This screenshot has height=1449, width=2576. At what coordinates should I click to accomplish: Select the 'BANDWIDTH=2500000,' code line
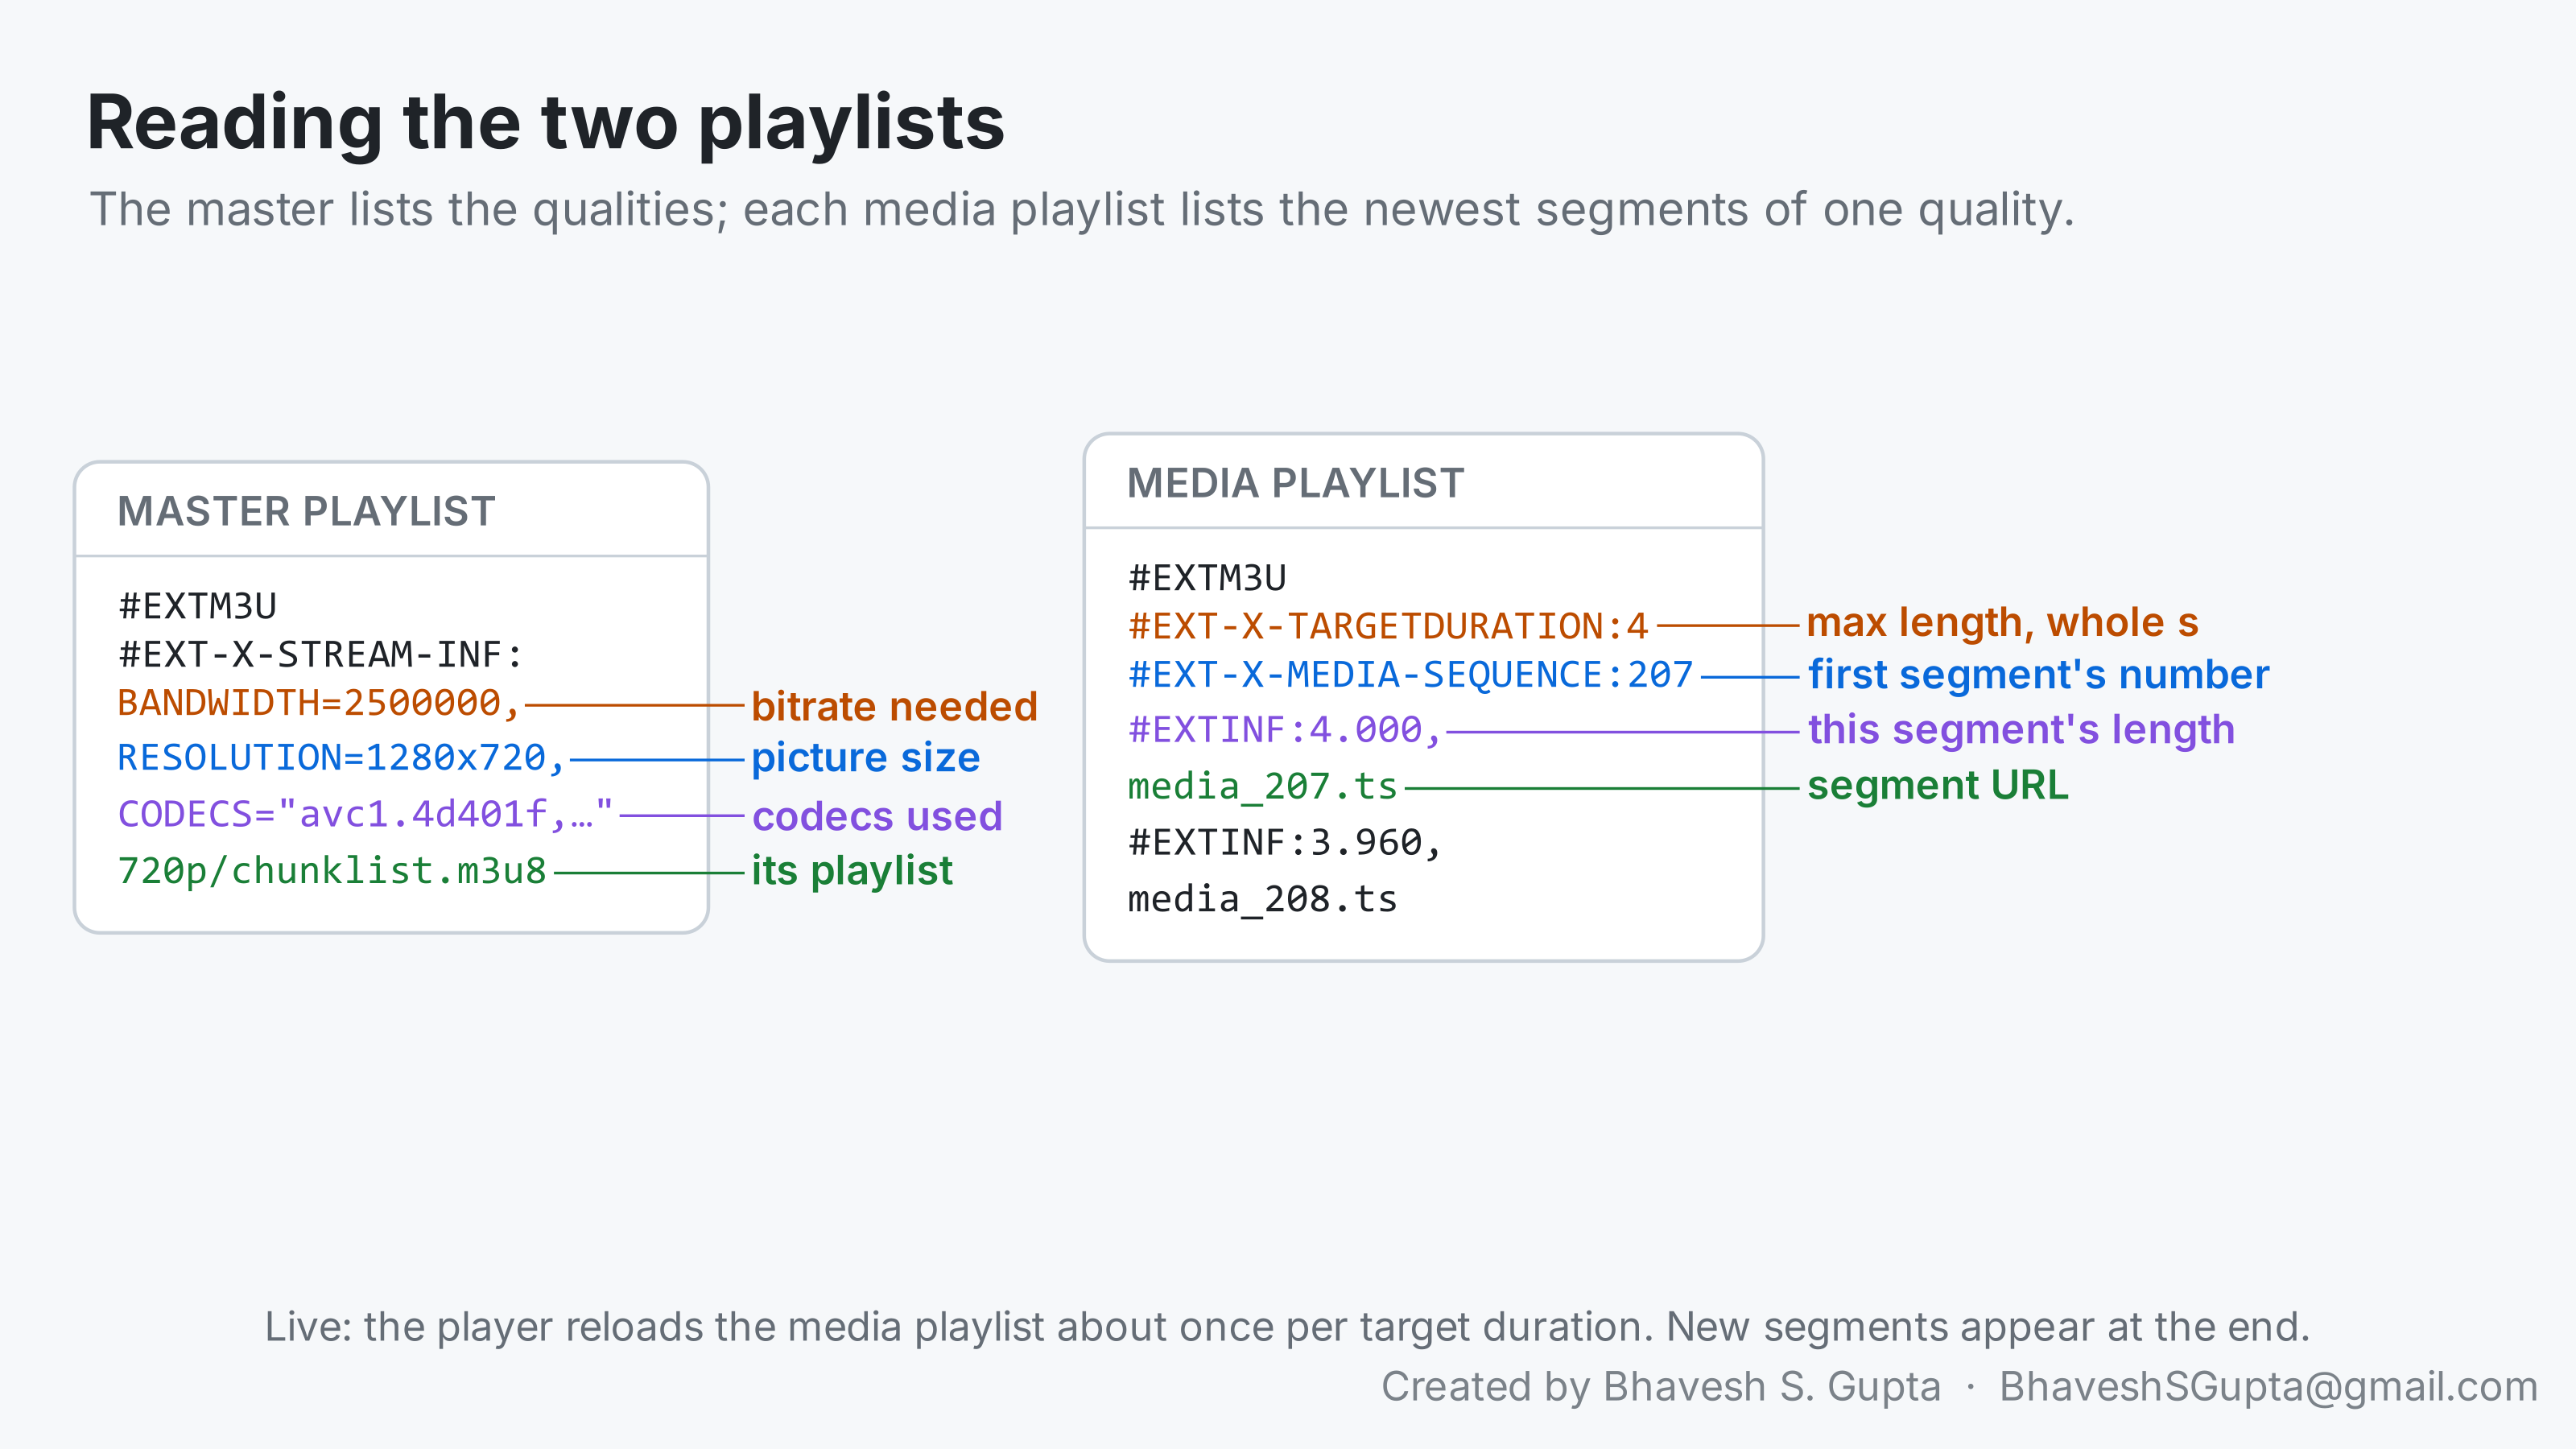(319, 703)
